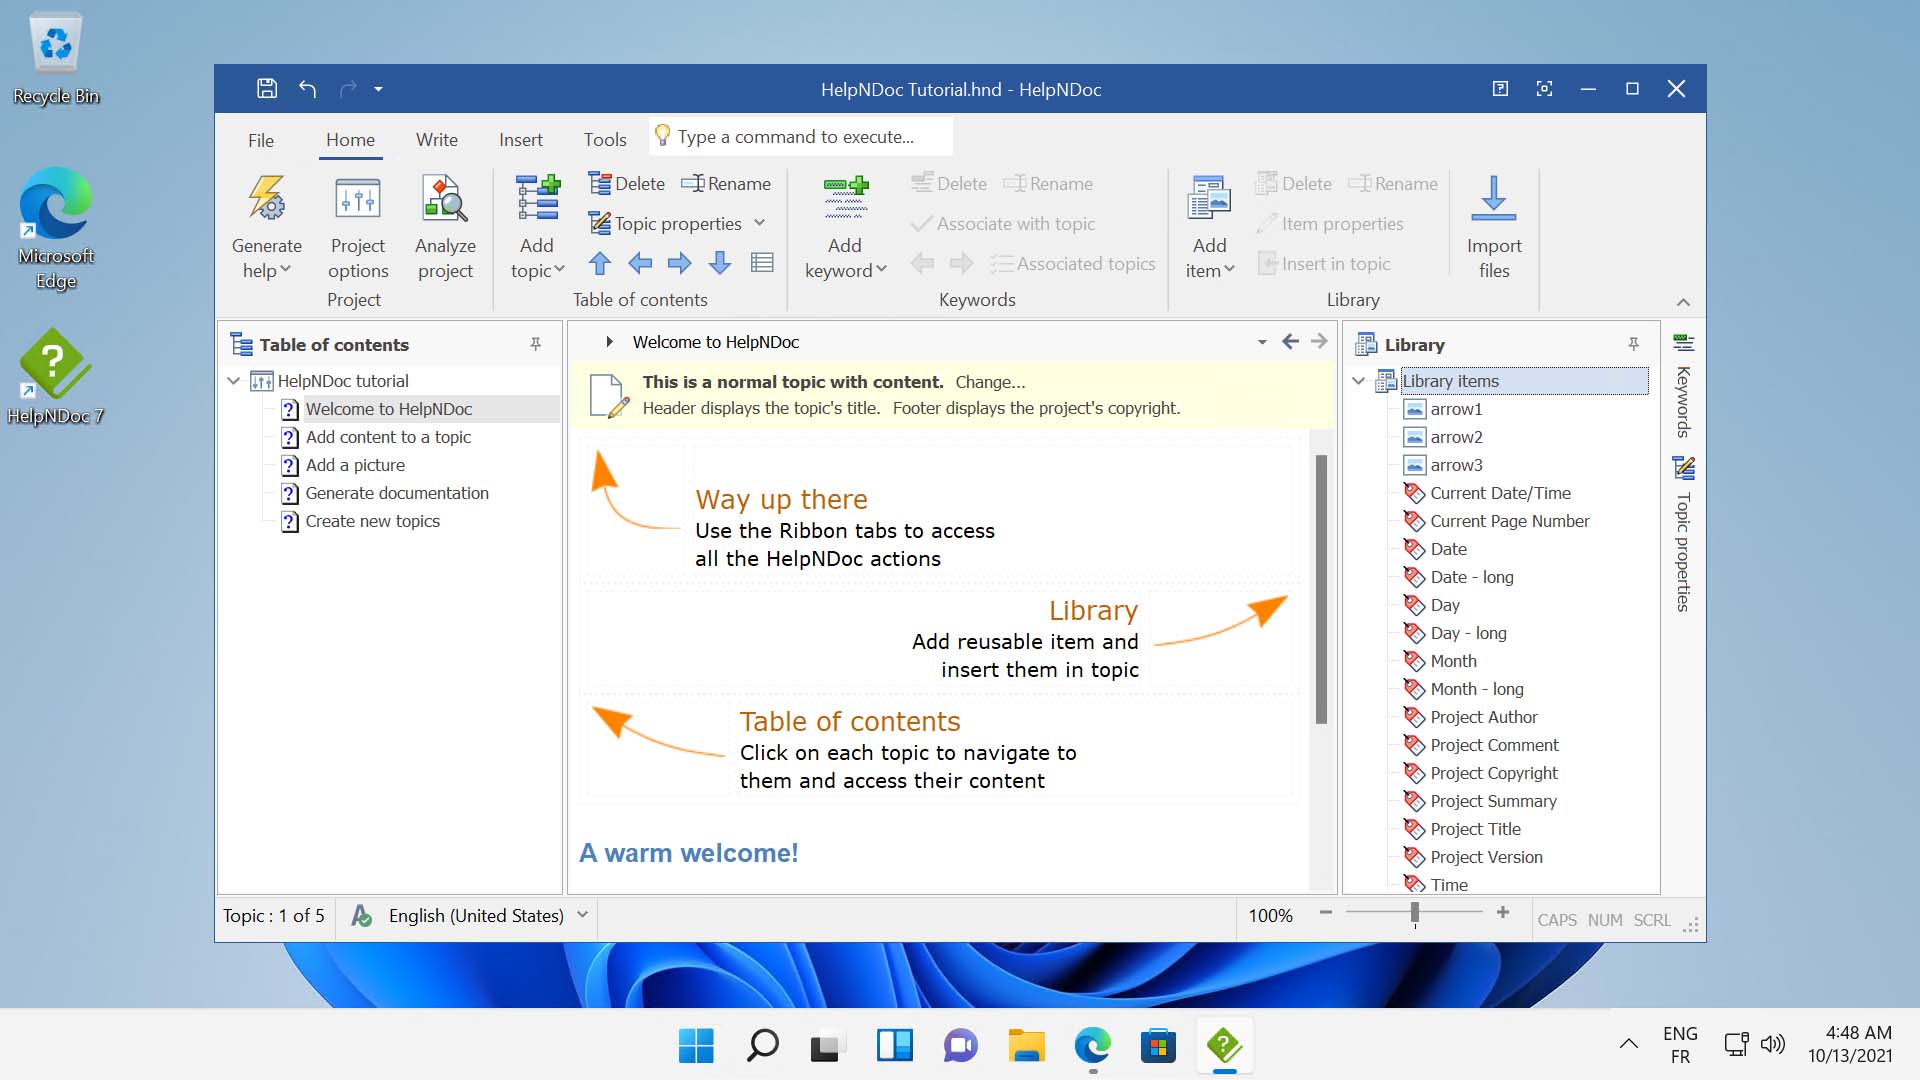The image size is (1920, 1080).
Task: Select the Create new topics topic
Action: click(372, 521)
